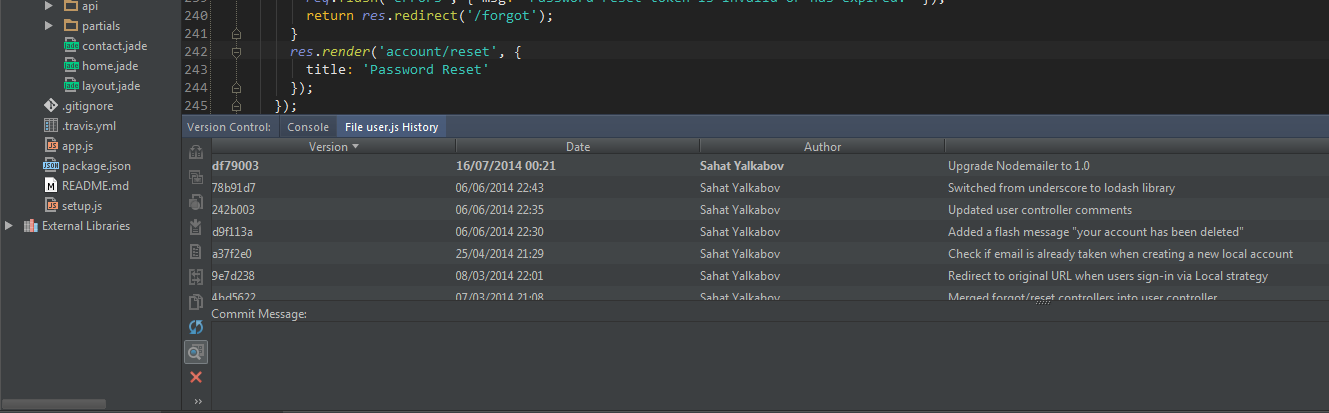Toggle code fold marker at line 242

(237, 52)
